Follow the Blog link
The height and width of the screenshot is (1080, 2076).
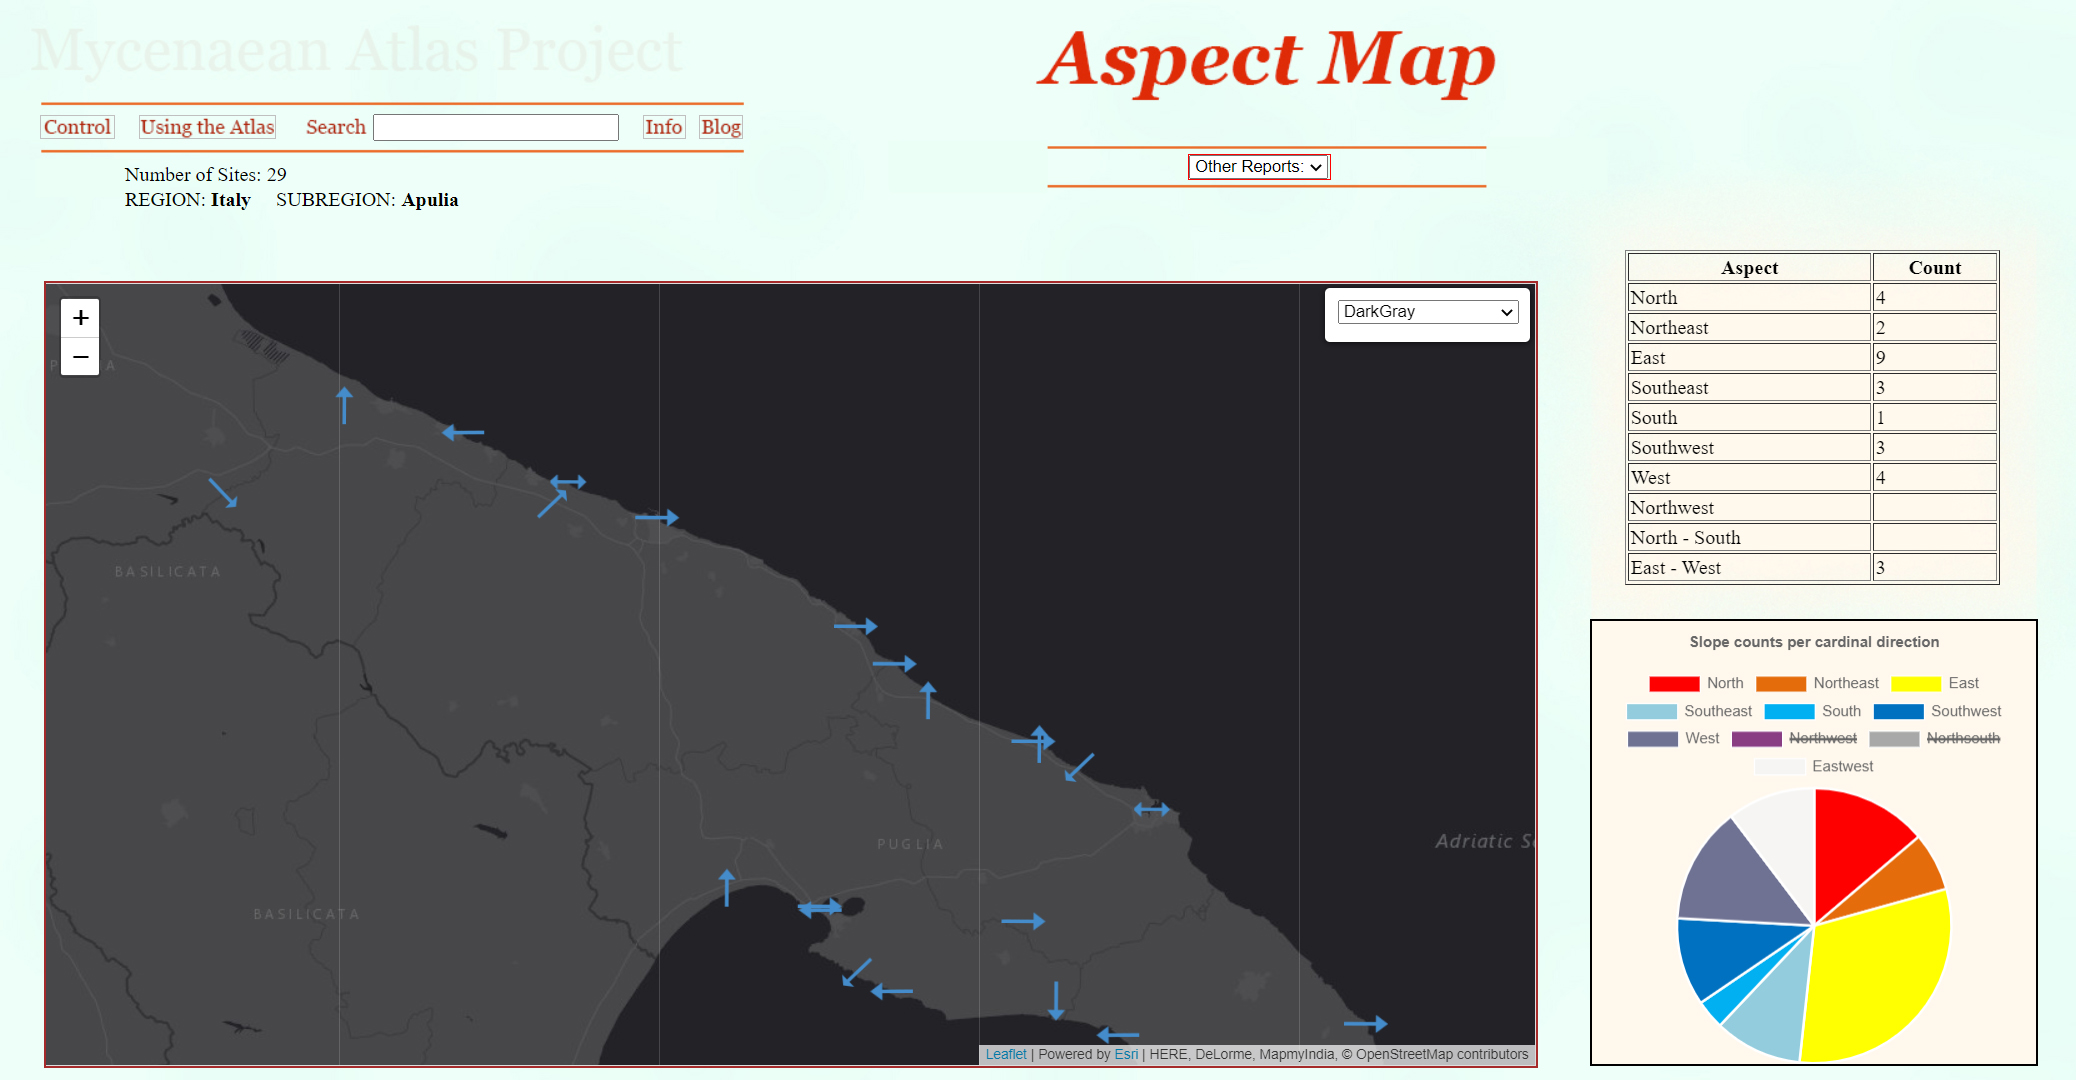[720, 127]
